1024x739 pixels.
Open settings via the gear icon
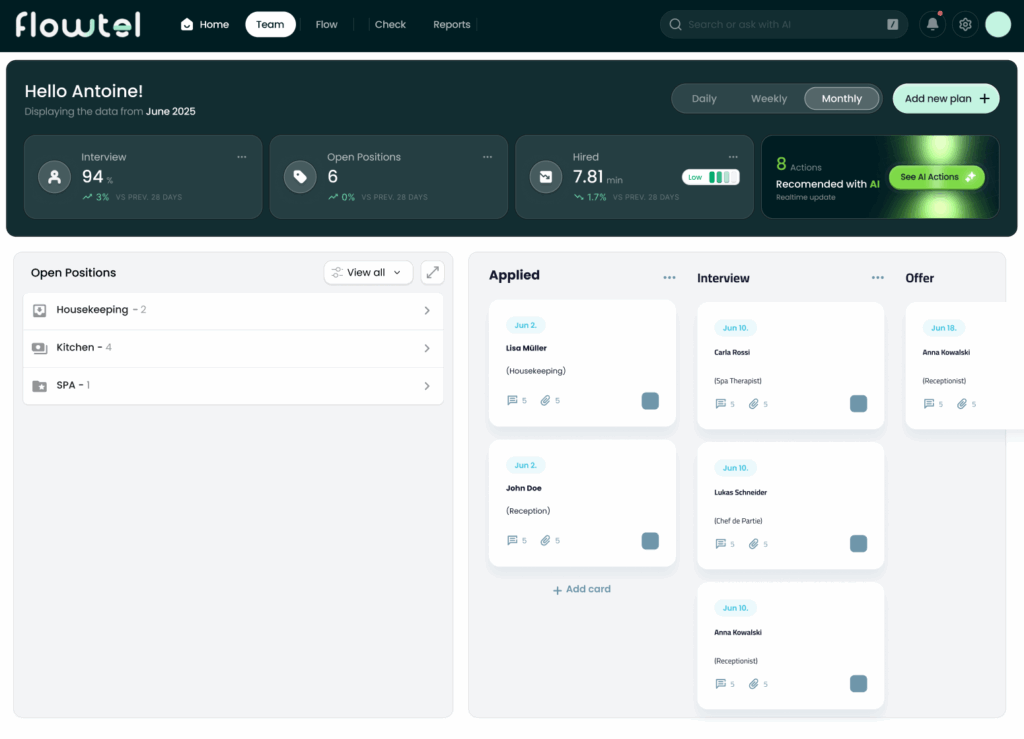pyautogui.click(x=965, y=25)
